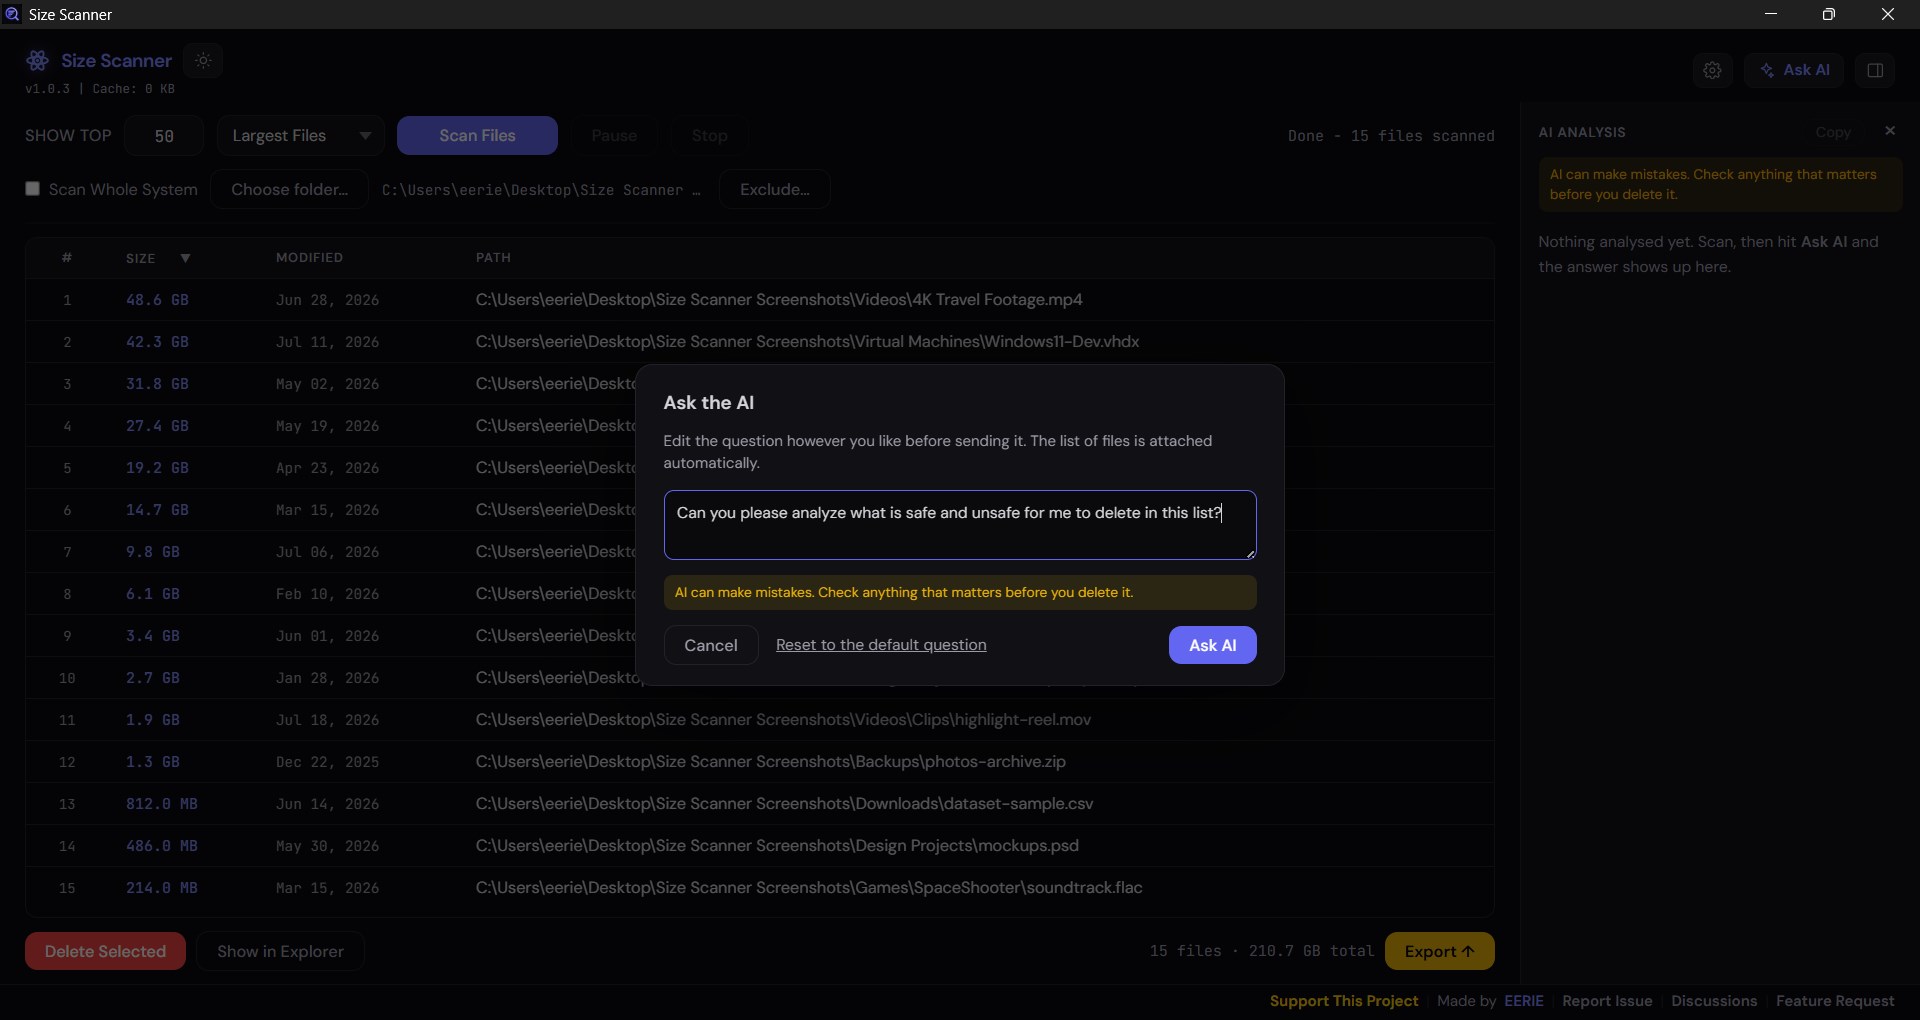Click the v1.0.3 cache version text

coord(100,89)
